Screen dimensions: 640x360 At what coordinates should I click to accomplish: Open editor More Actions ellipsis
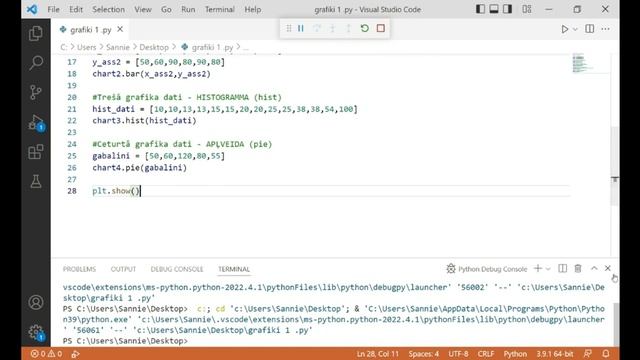pyautogui.click(x=606, y=29)
